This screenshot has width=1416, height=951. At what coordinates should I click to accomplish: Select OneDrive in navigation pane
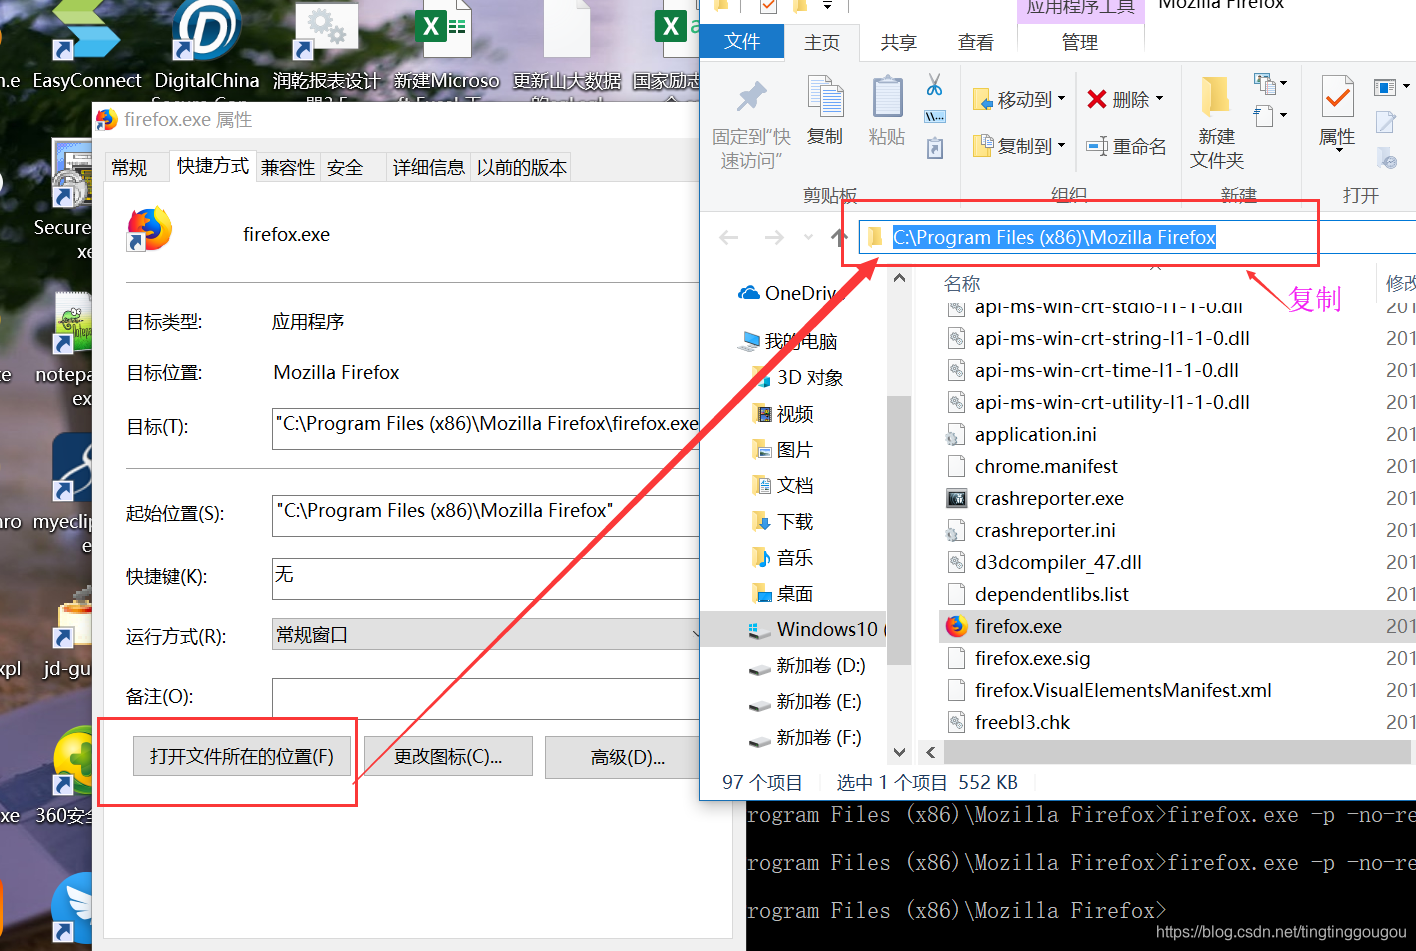[790, 293]
